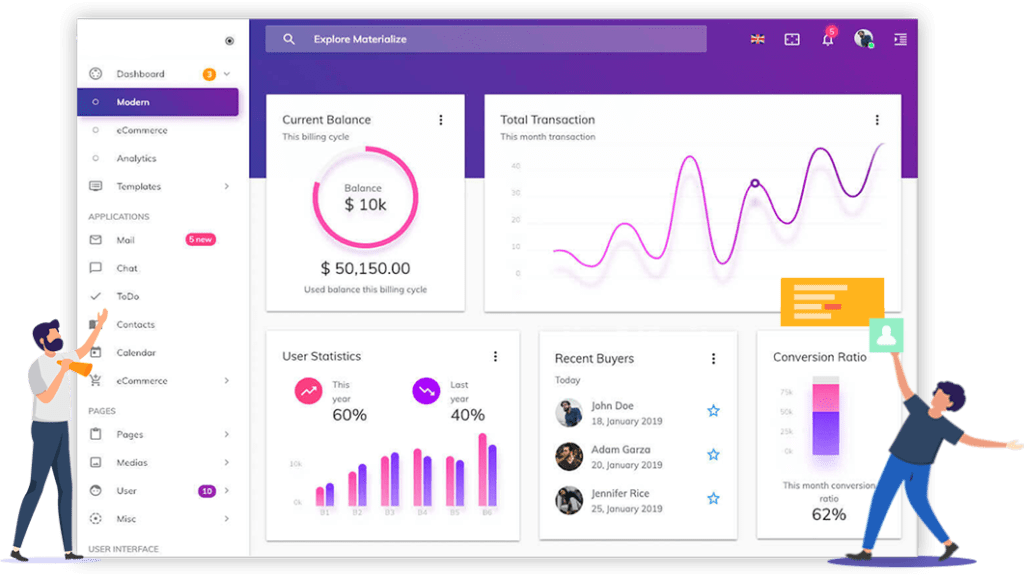Screen dimensions: 1024x576
Task: Open the ToDo application link
Action: pos(127,297)
